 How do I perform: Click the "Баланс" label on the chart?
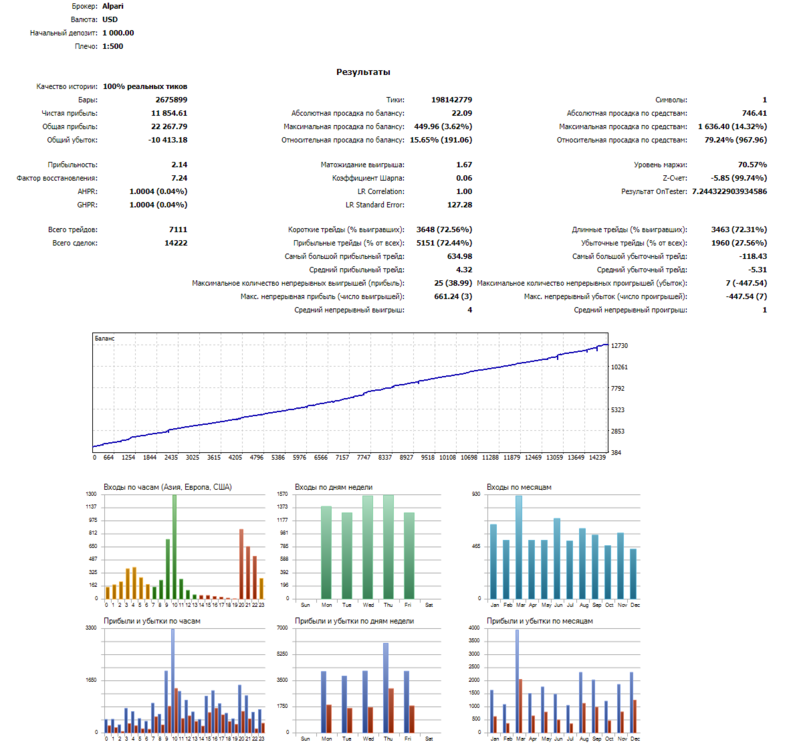tap(105, 338)
